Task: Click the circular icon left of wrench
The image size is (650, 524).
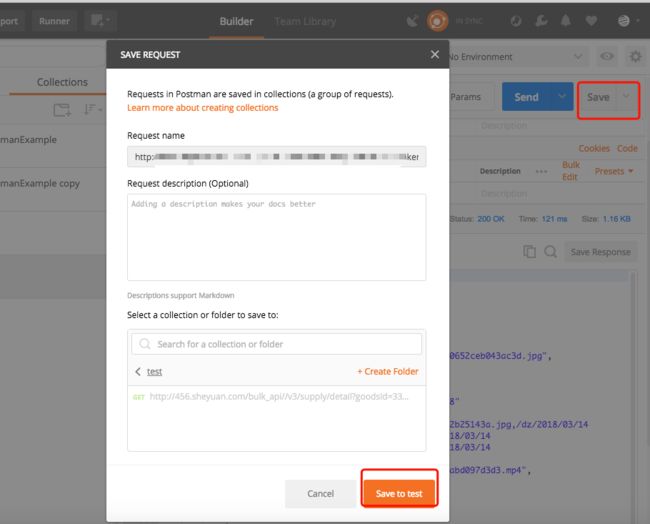Action: (x=516, y=21)
